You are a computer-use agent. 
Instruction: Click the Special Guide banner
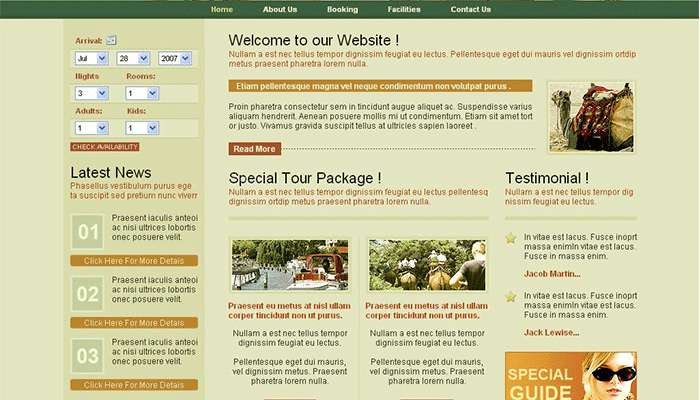pos(570,377)
